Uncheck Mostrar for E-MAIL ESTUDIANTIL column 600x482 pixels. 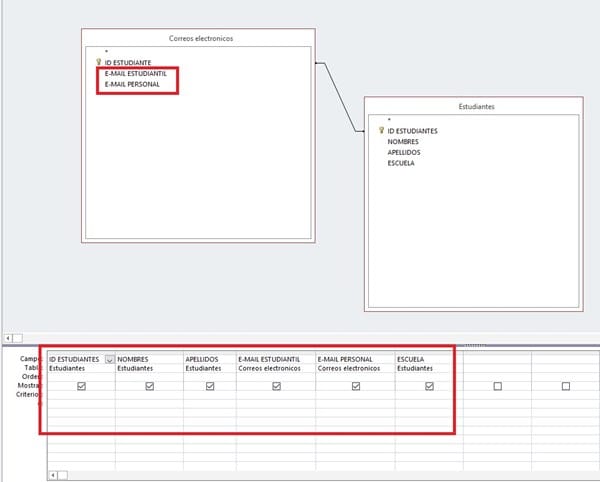[x=276, y=386]
